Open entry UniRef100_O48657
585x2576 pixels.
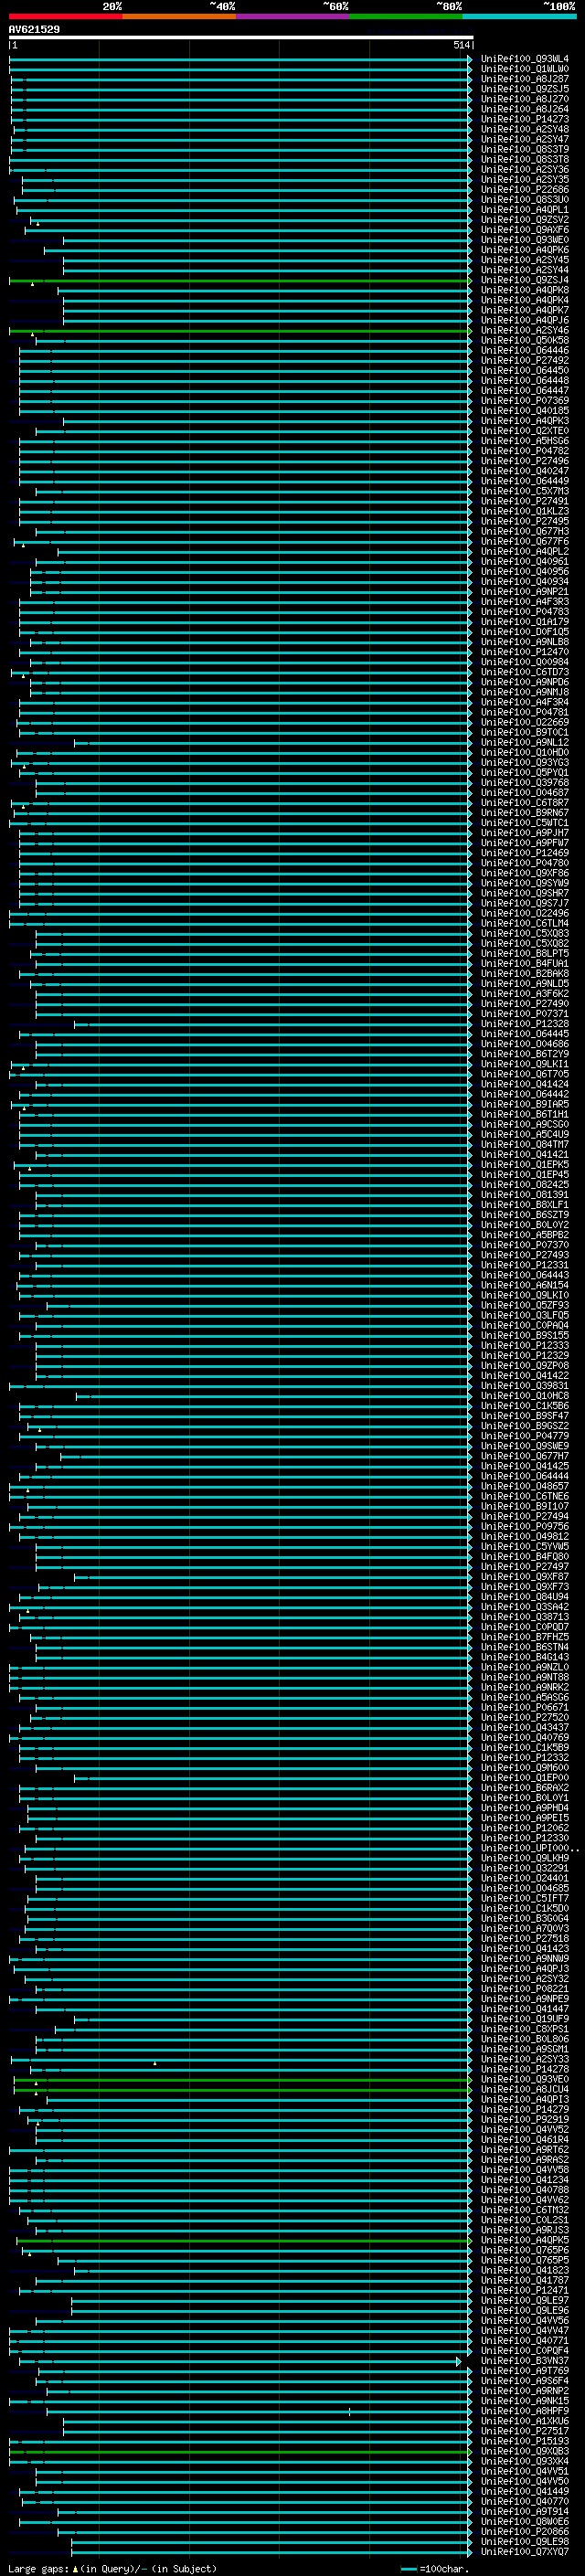tap(524, 1486)
